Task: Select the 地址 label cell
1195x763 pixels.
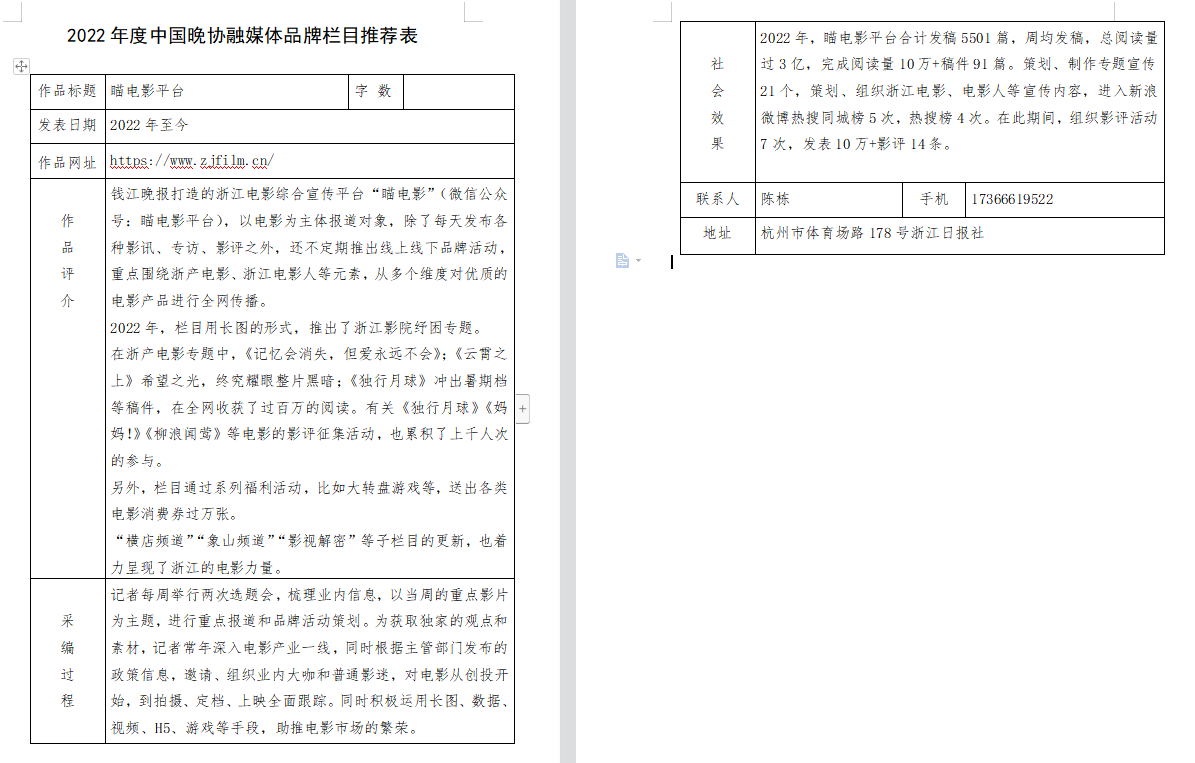Action: pos(717,236)
